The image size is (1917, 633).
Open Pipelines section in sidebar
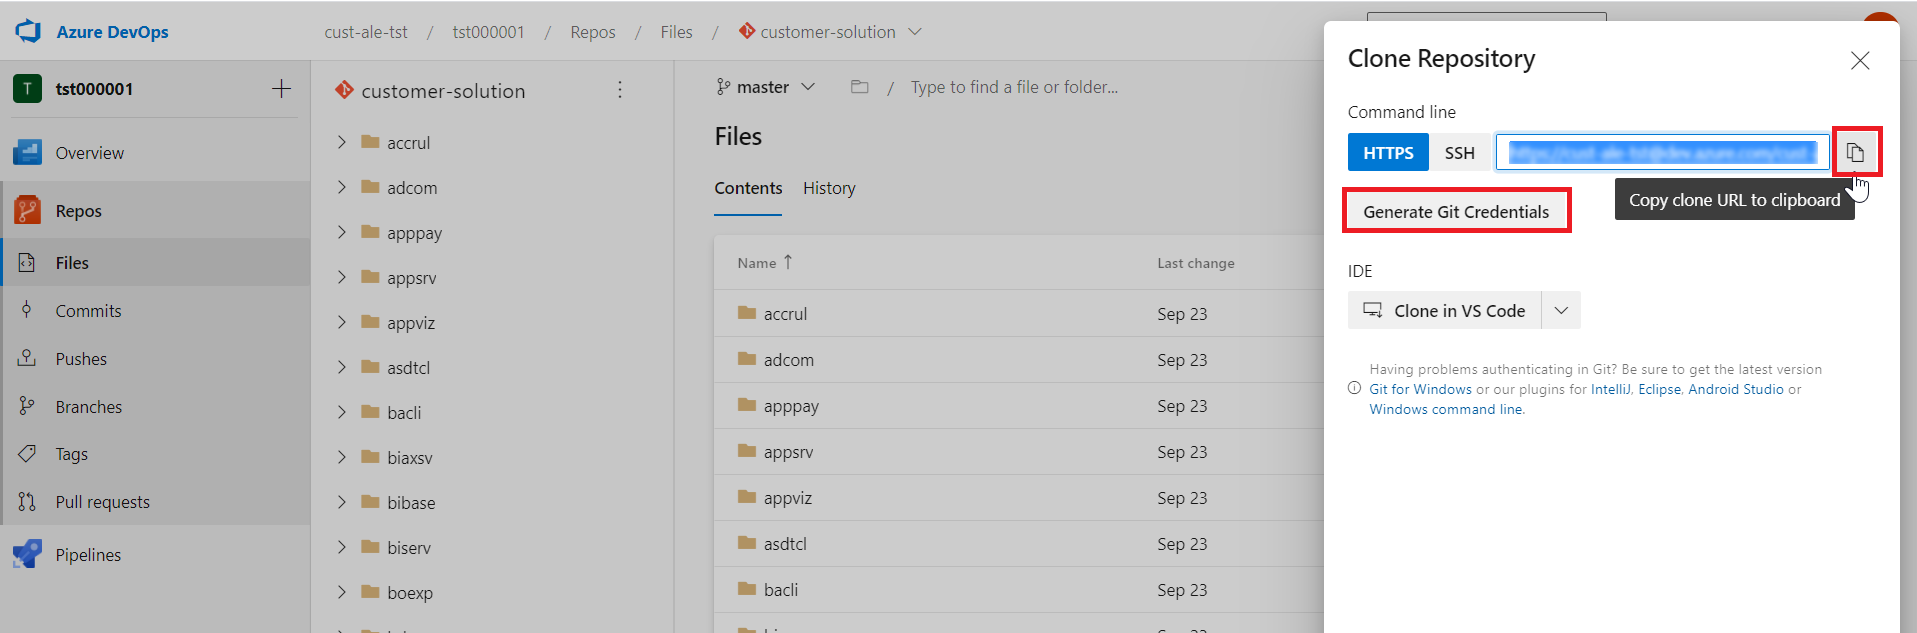(88, 555)
